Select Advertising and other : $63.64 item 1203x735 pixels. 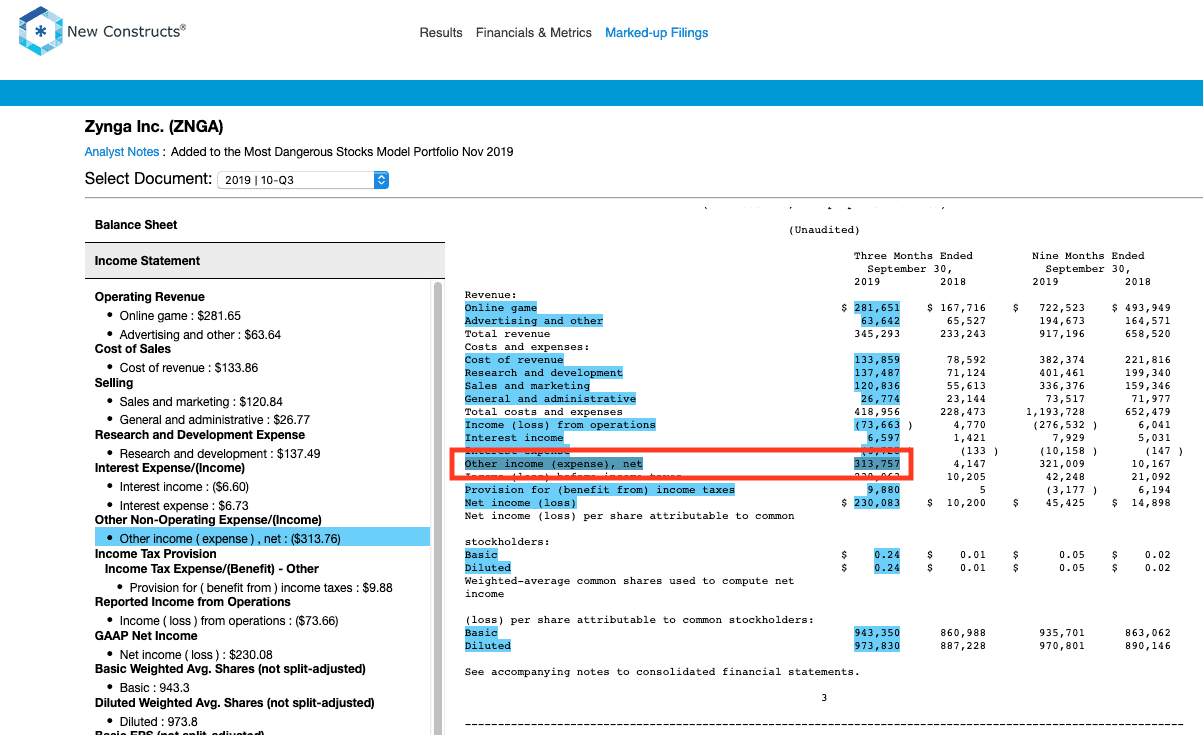tap(200, 335)
